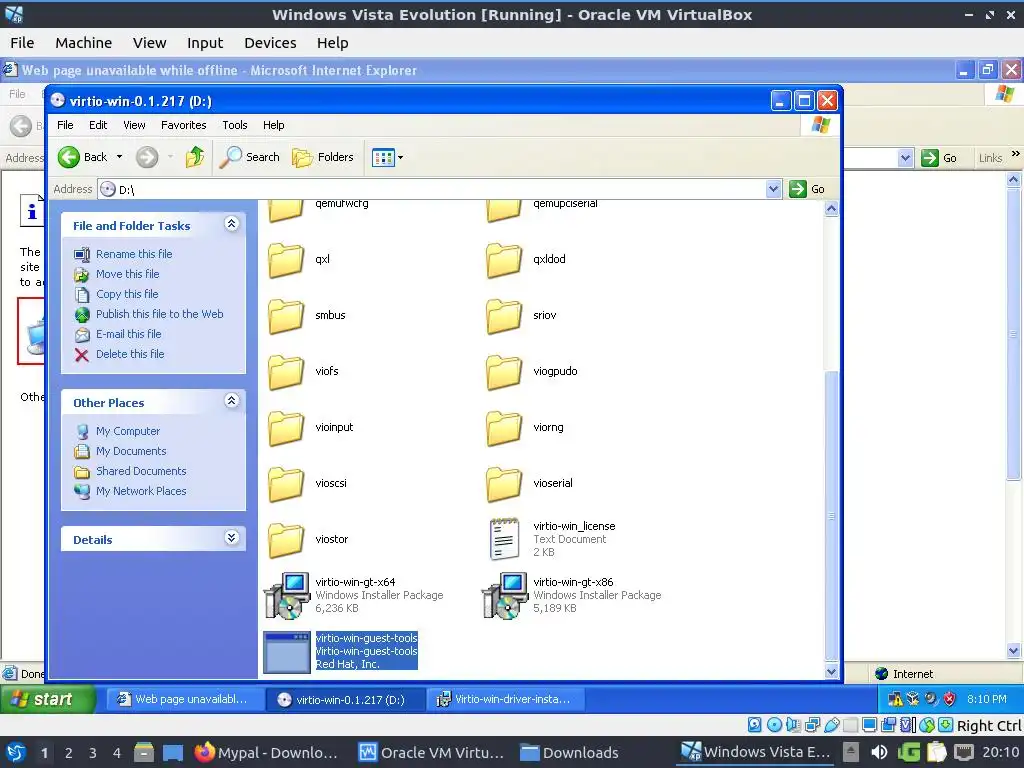Click the green Go button beside D:\ address
1024x768 pixels.
coord(807,189)
